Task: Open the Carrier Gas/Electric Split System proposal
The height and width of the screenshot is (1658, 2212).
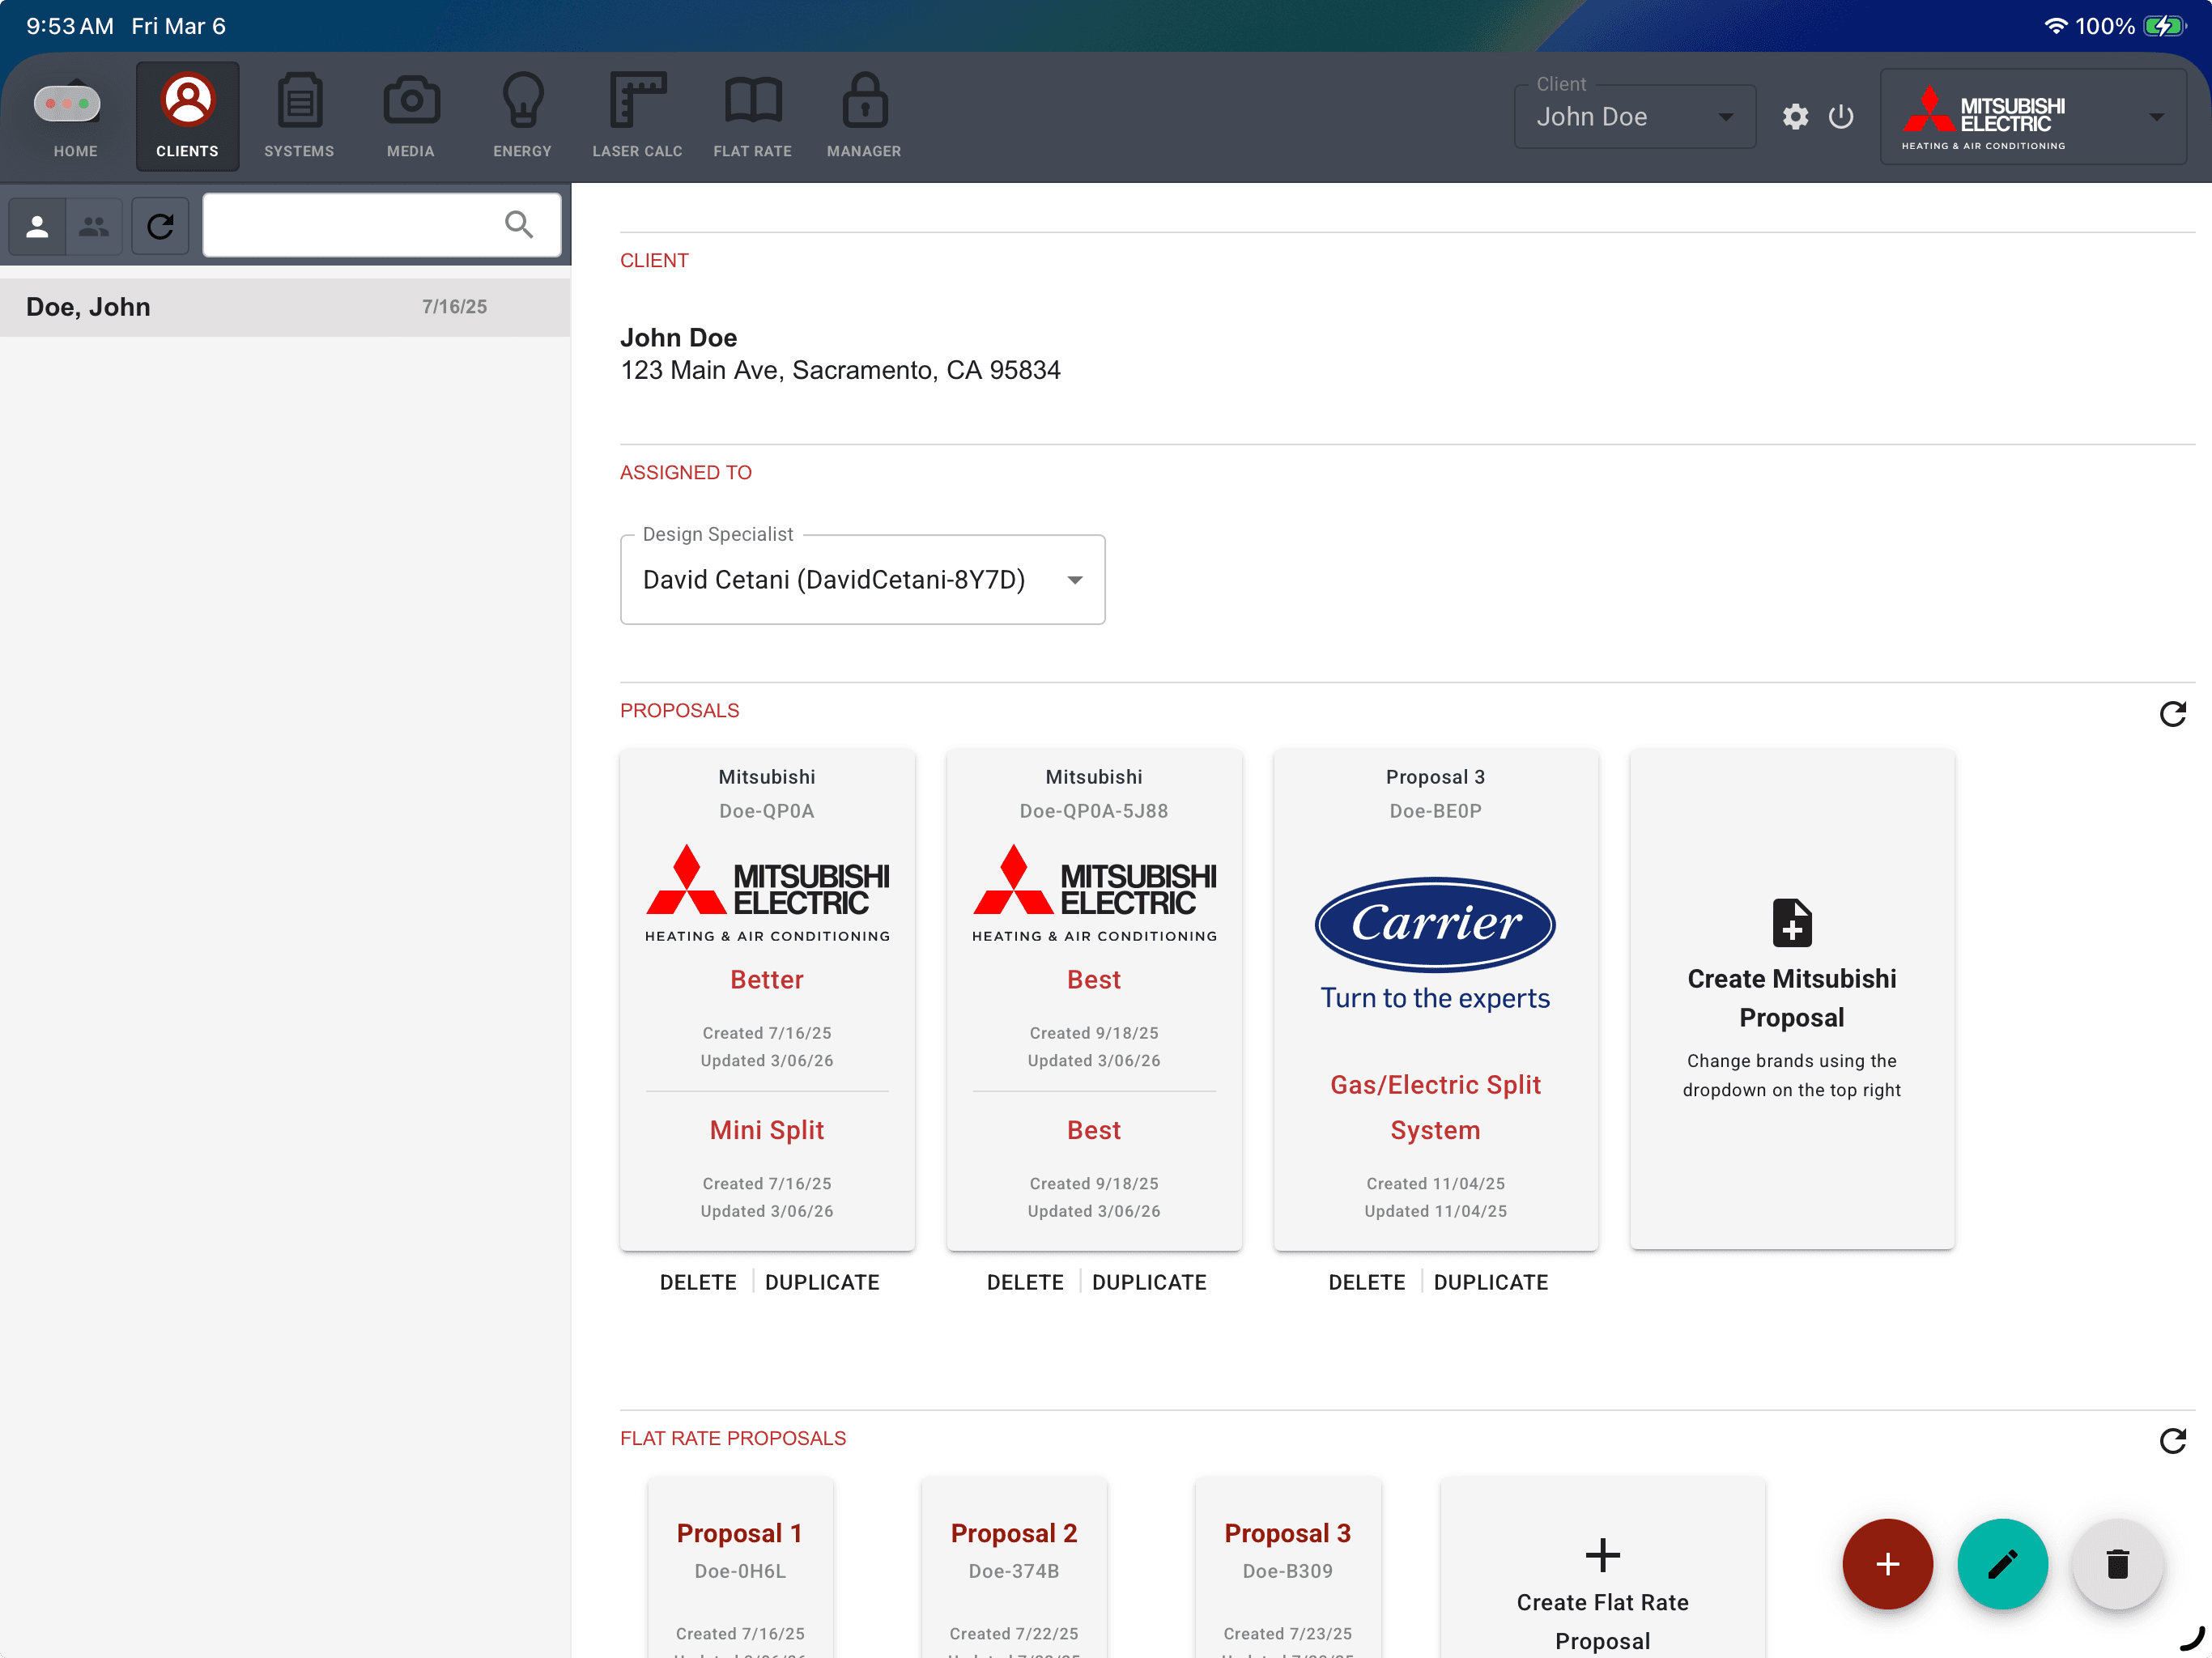Action: click(1435, 1000)
